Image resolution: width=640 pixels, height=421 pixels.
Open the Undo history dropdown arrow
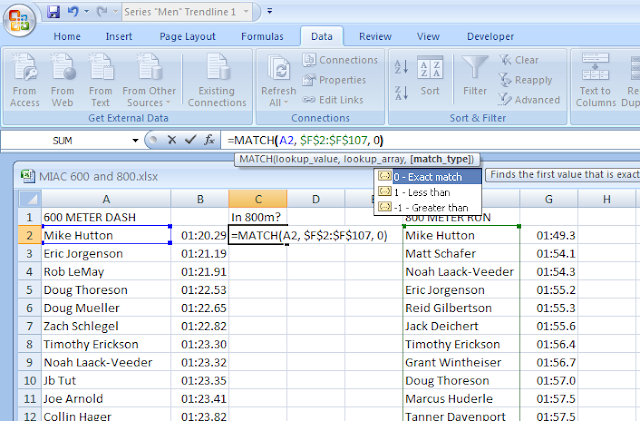tap(87, 11)
